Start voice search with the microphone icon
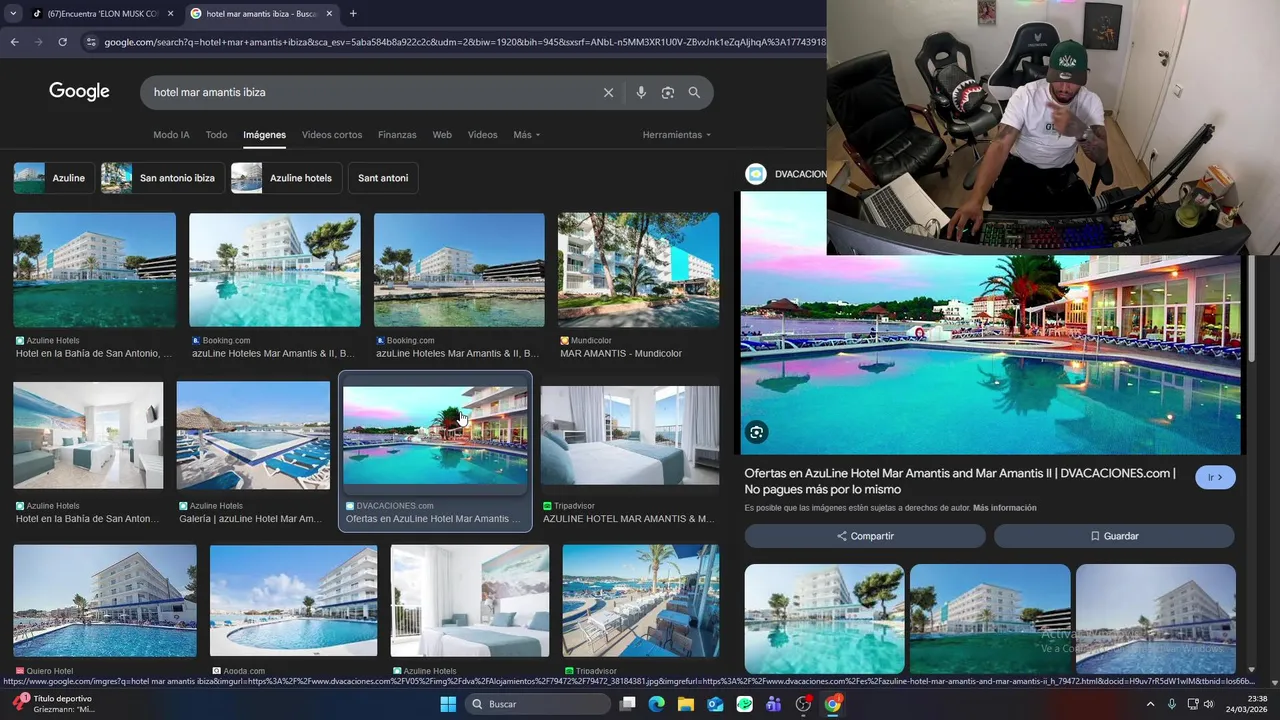Viewport: 1280px width, 720px height. [x=641, y=92]
